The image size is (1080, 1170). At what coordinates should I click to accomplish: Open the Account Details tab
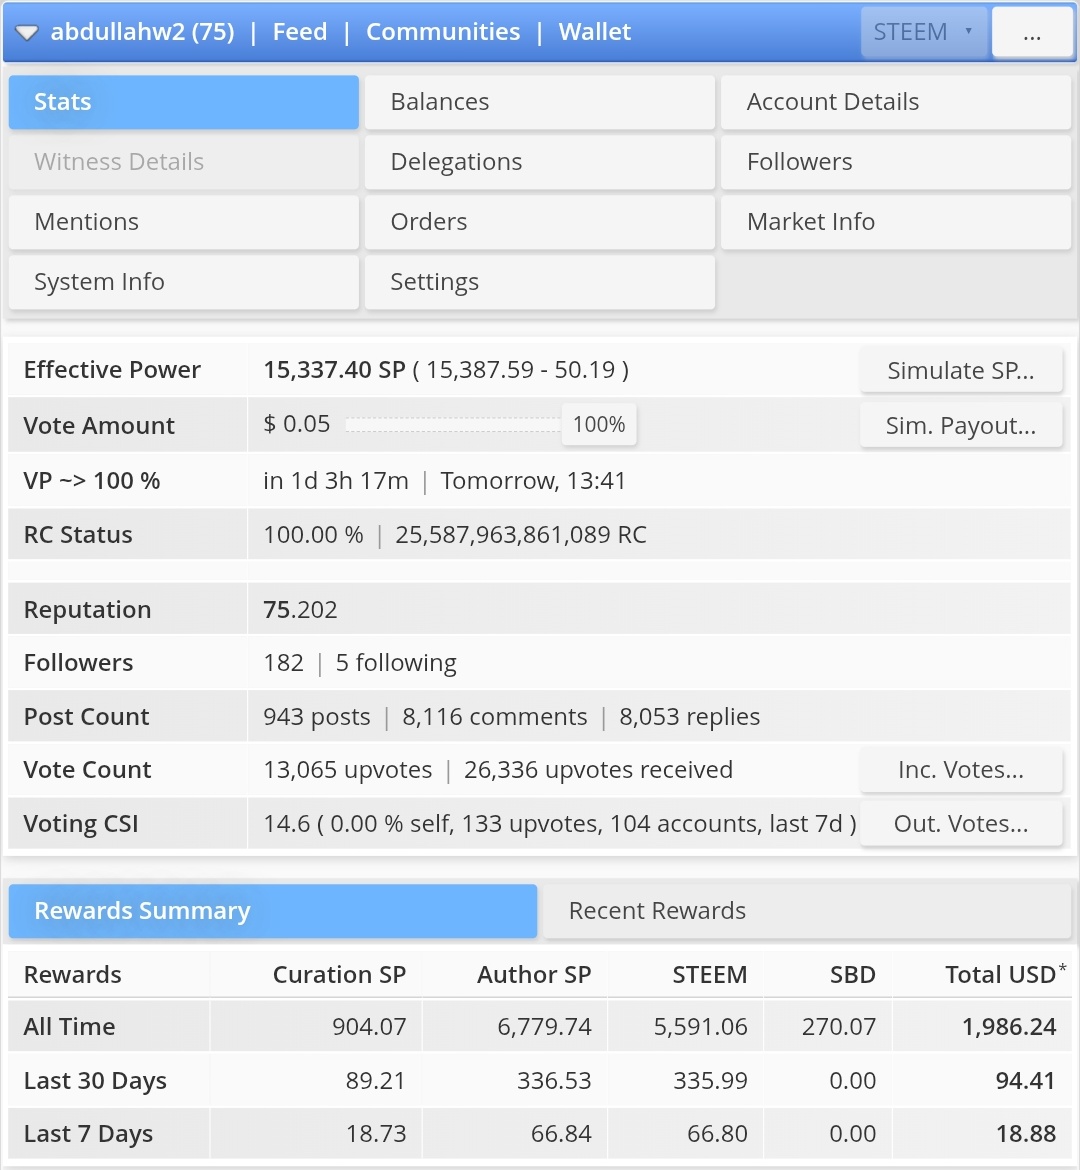tap(896, 102)
